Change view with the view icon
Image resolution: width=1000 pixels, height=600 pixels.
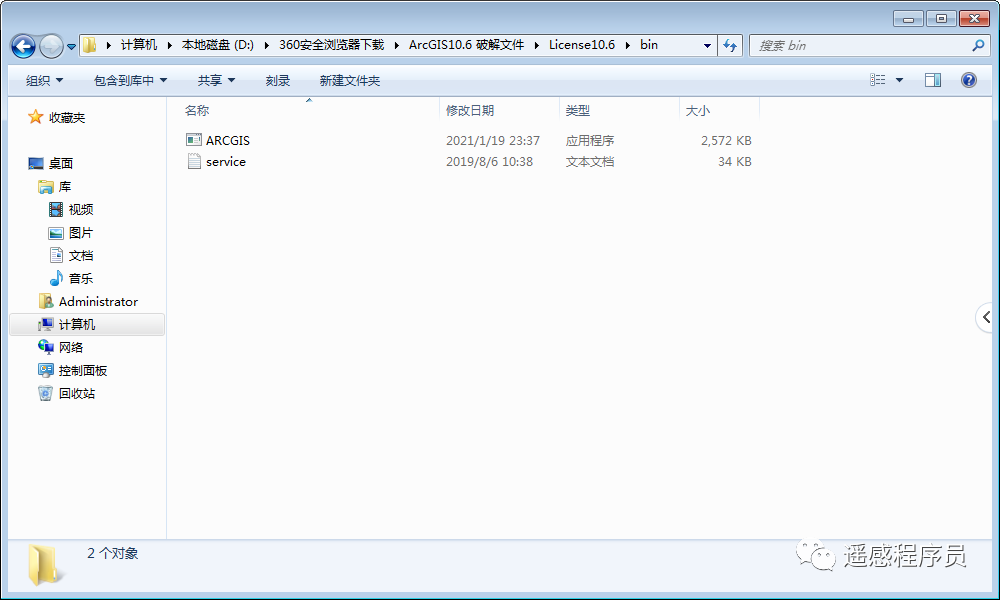(878, 80)
